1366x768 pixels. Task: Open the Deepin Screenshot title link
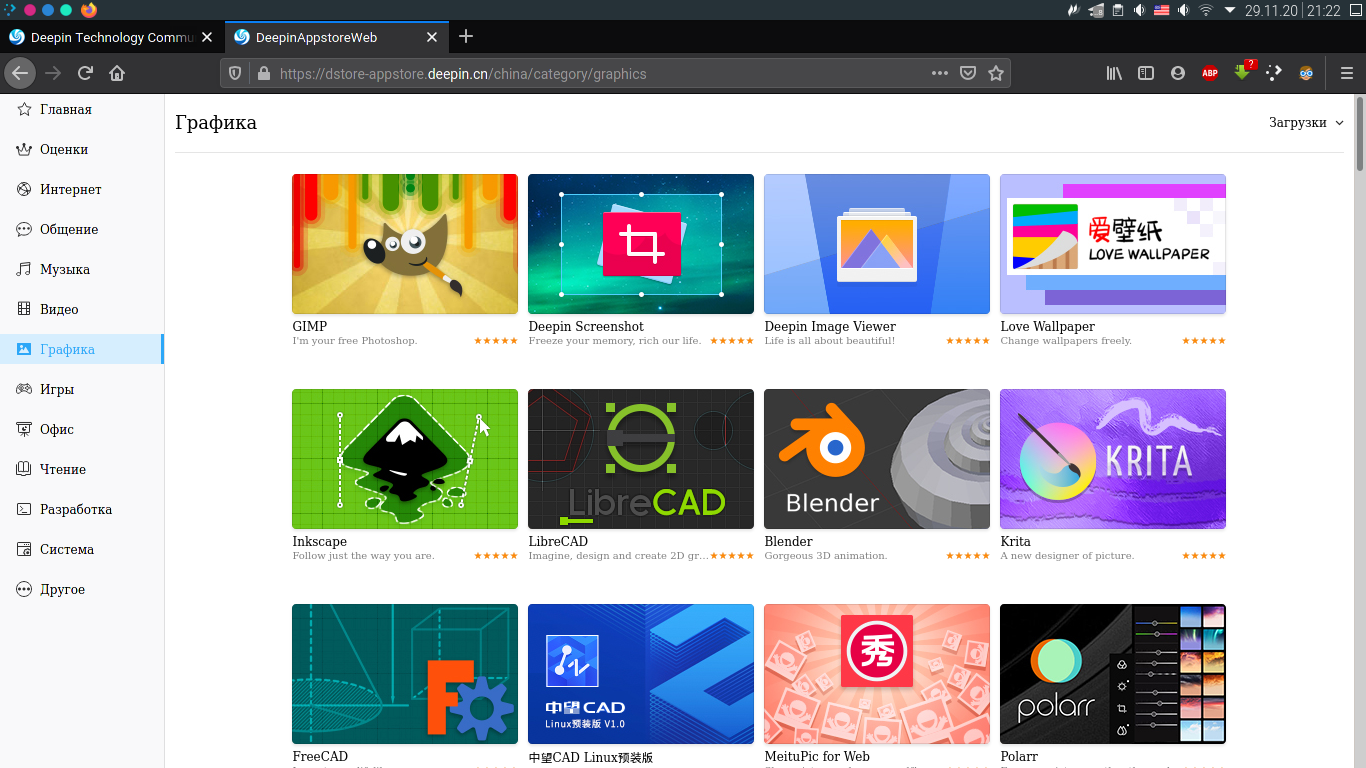click(x=586, y=326)
